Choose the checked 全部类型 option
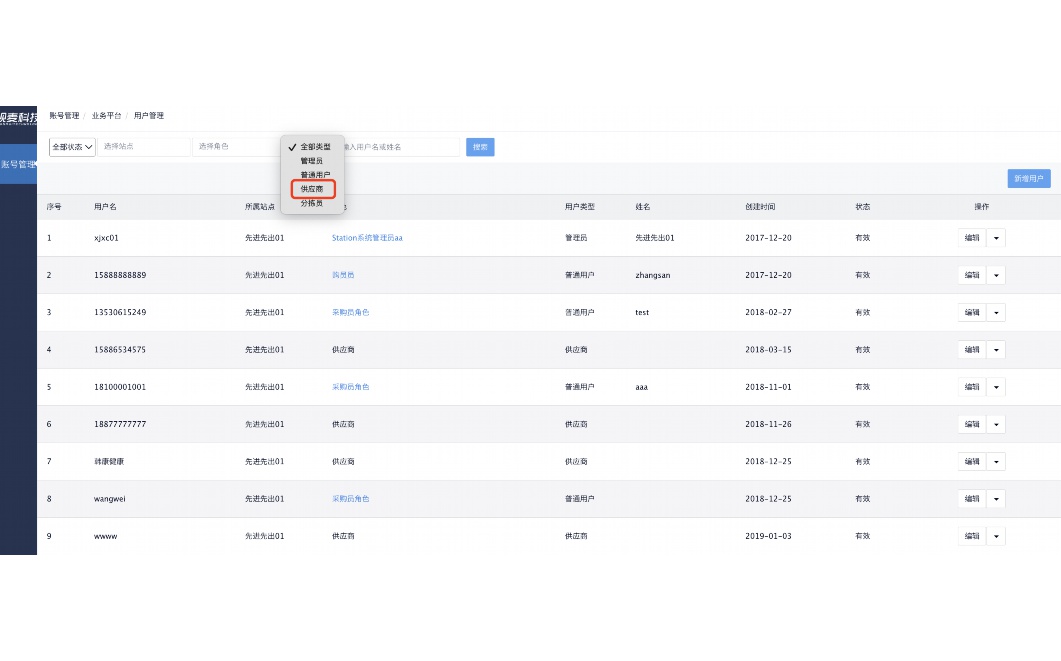Screen dimensions: 1061x661 (315, 147)
